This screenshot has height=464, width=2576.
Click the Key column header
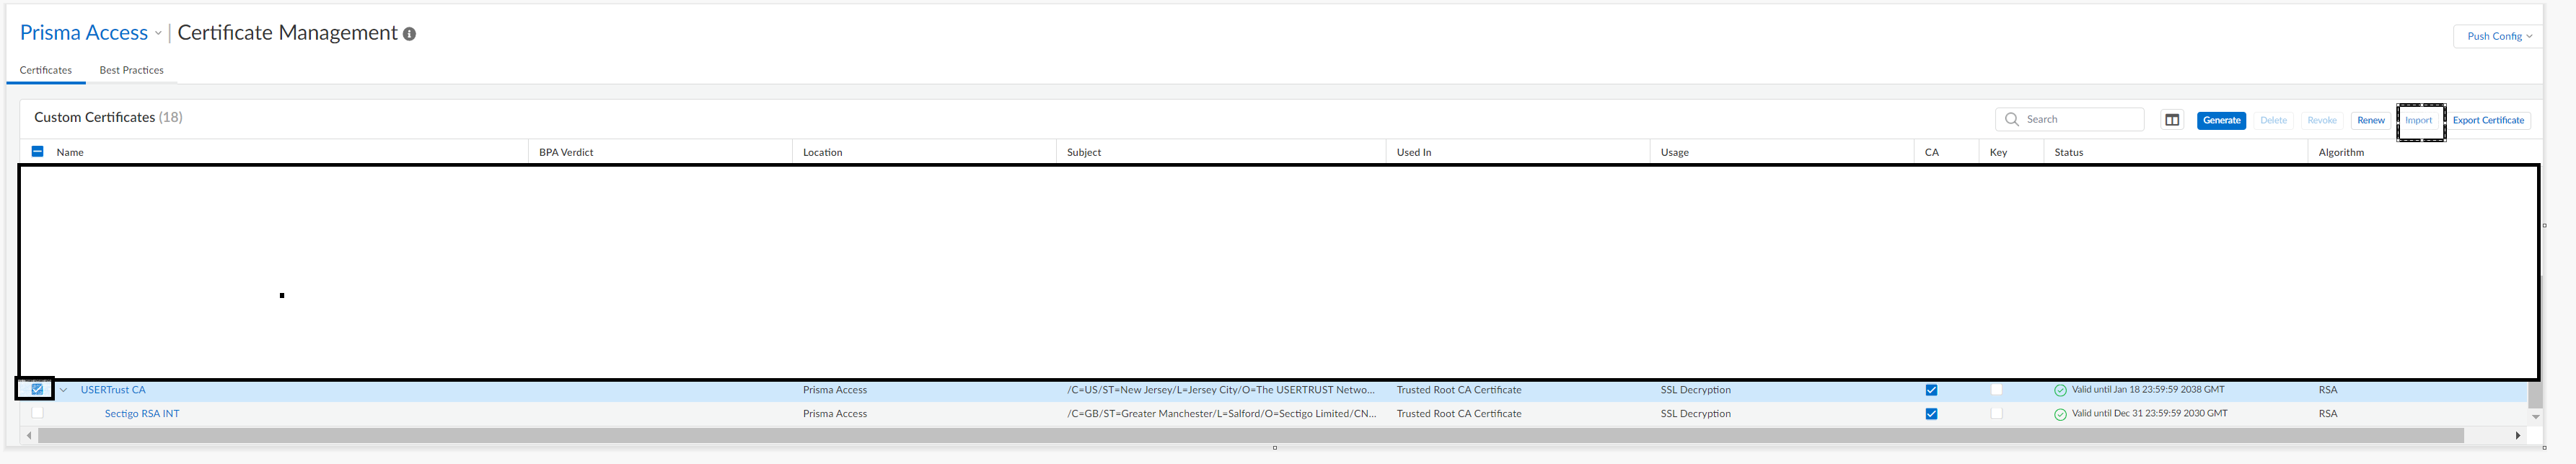pos(1998,152)
